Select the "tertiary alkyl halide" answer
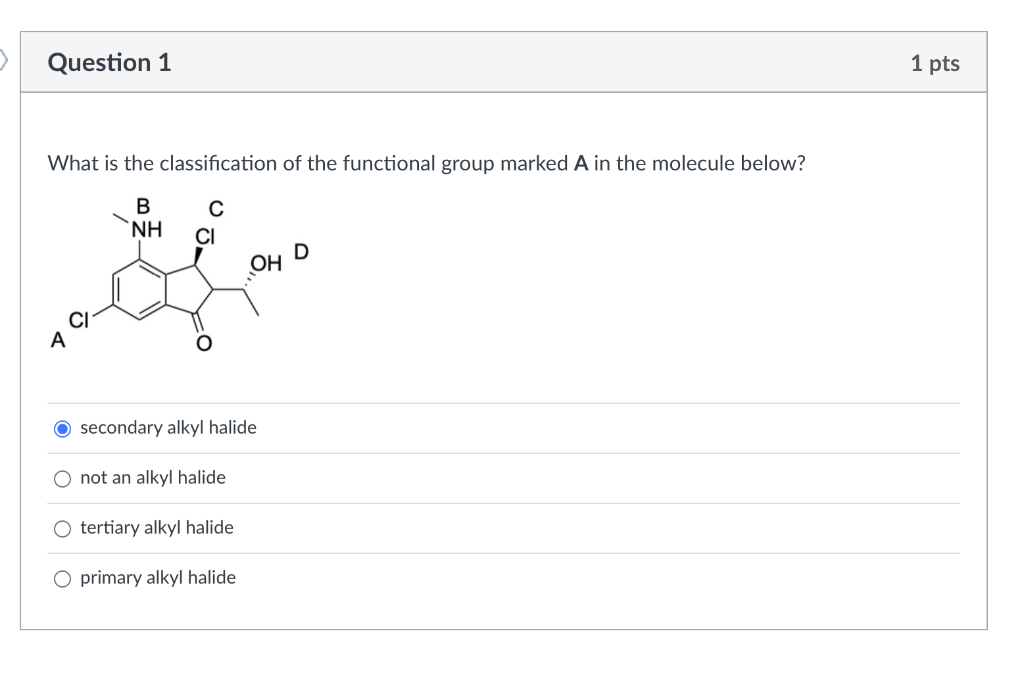1024x679 pixels. click(62, 528)
